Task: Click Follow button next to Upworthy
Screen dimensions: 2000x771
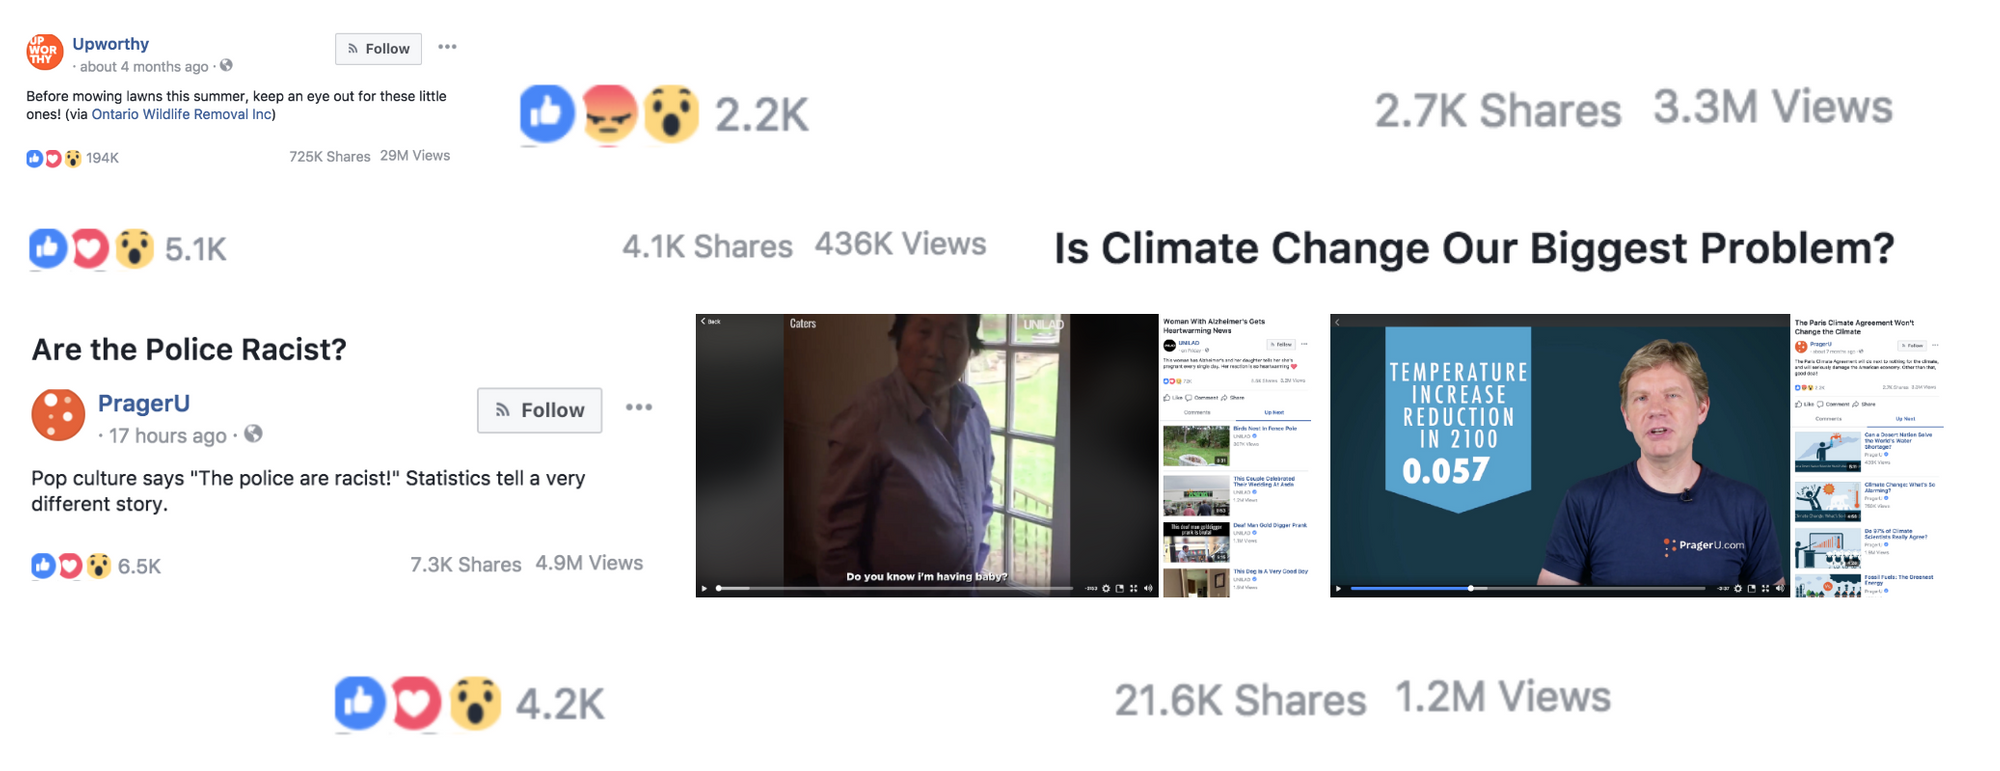Action: (378, 49)
